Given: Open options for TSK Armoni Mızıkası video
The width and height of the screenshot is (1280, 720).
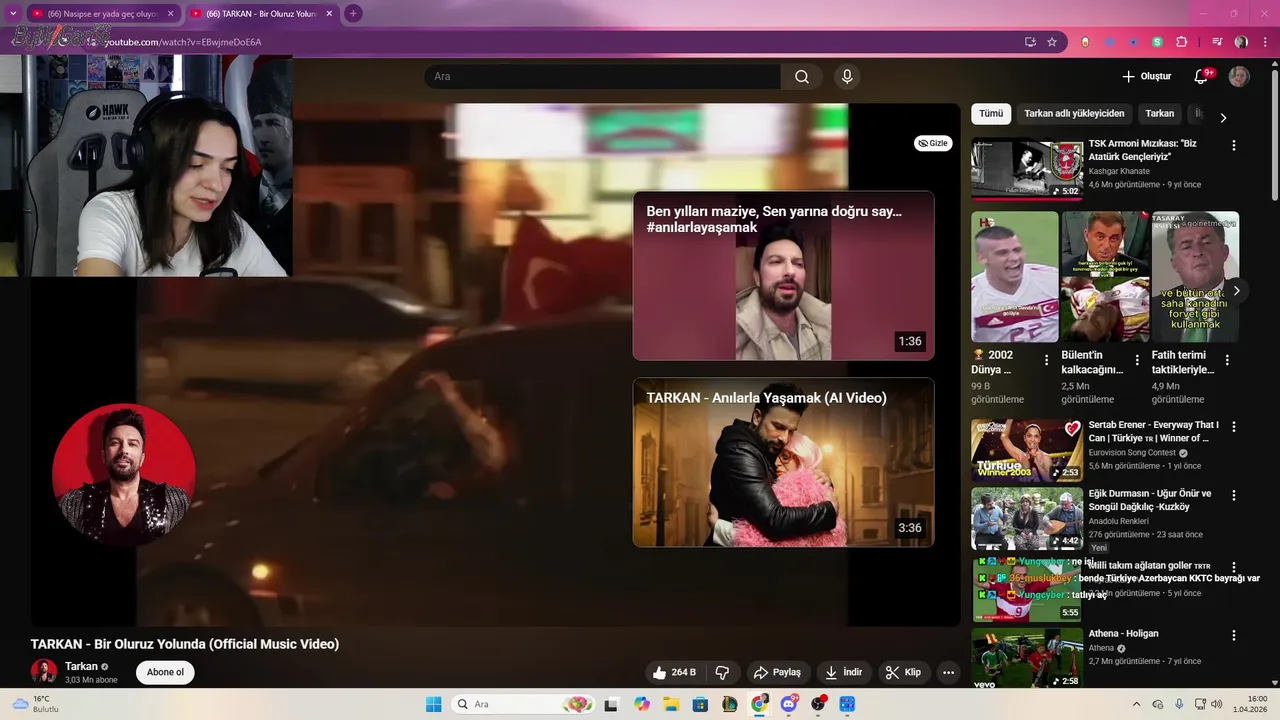Looking at the screenshot, I should coord(1234,146).
